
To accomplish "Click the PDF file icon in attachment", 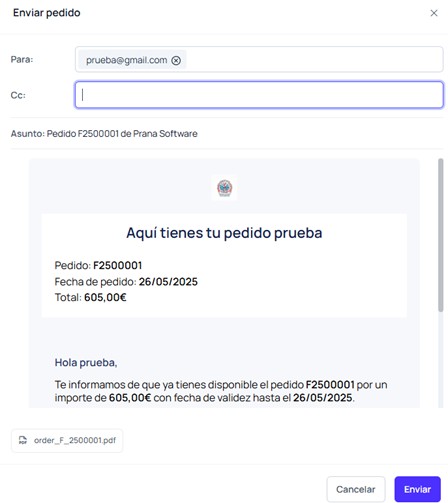I will [x=23, y=440].
